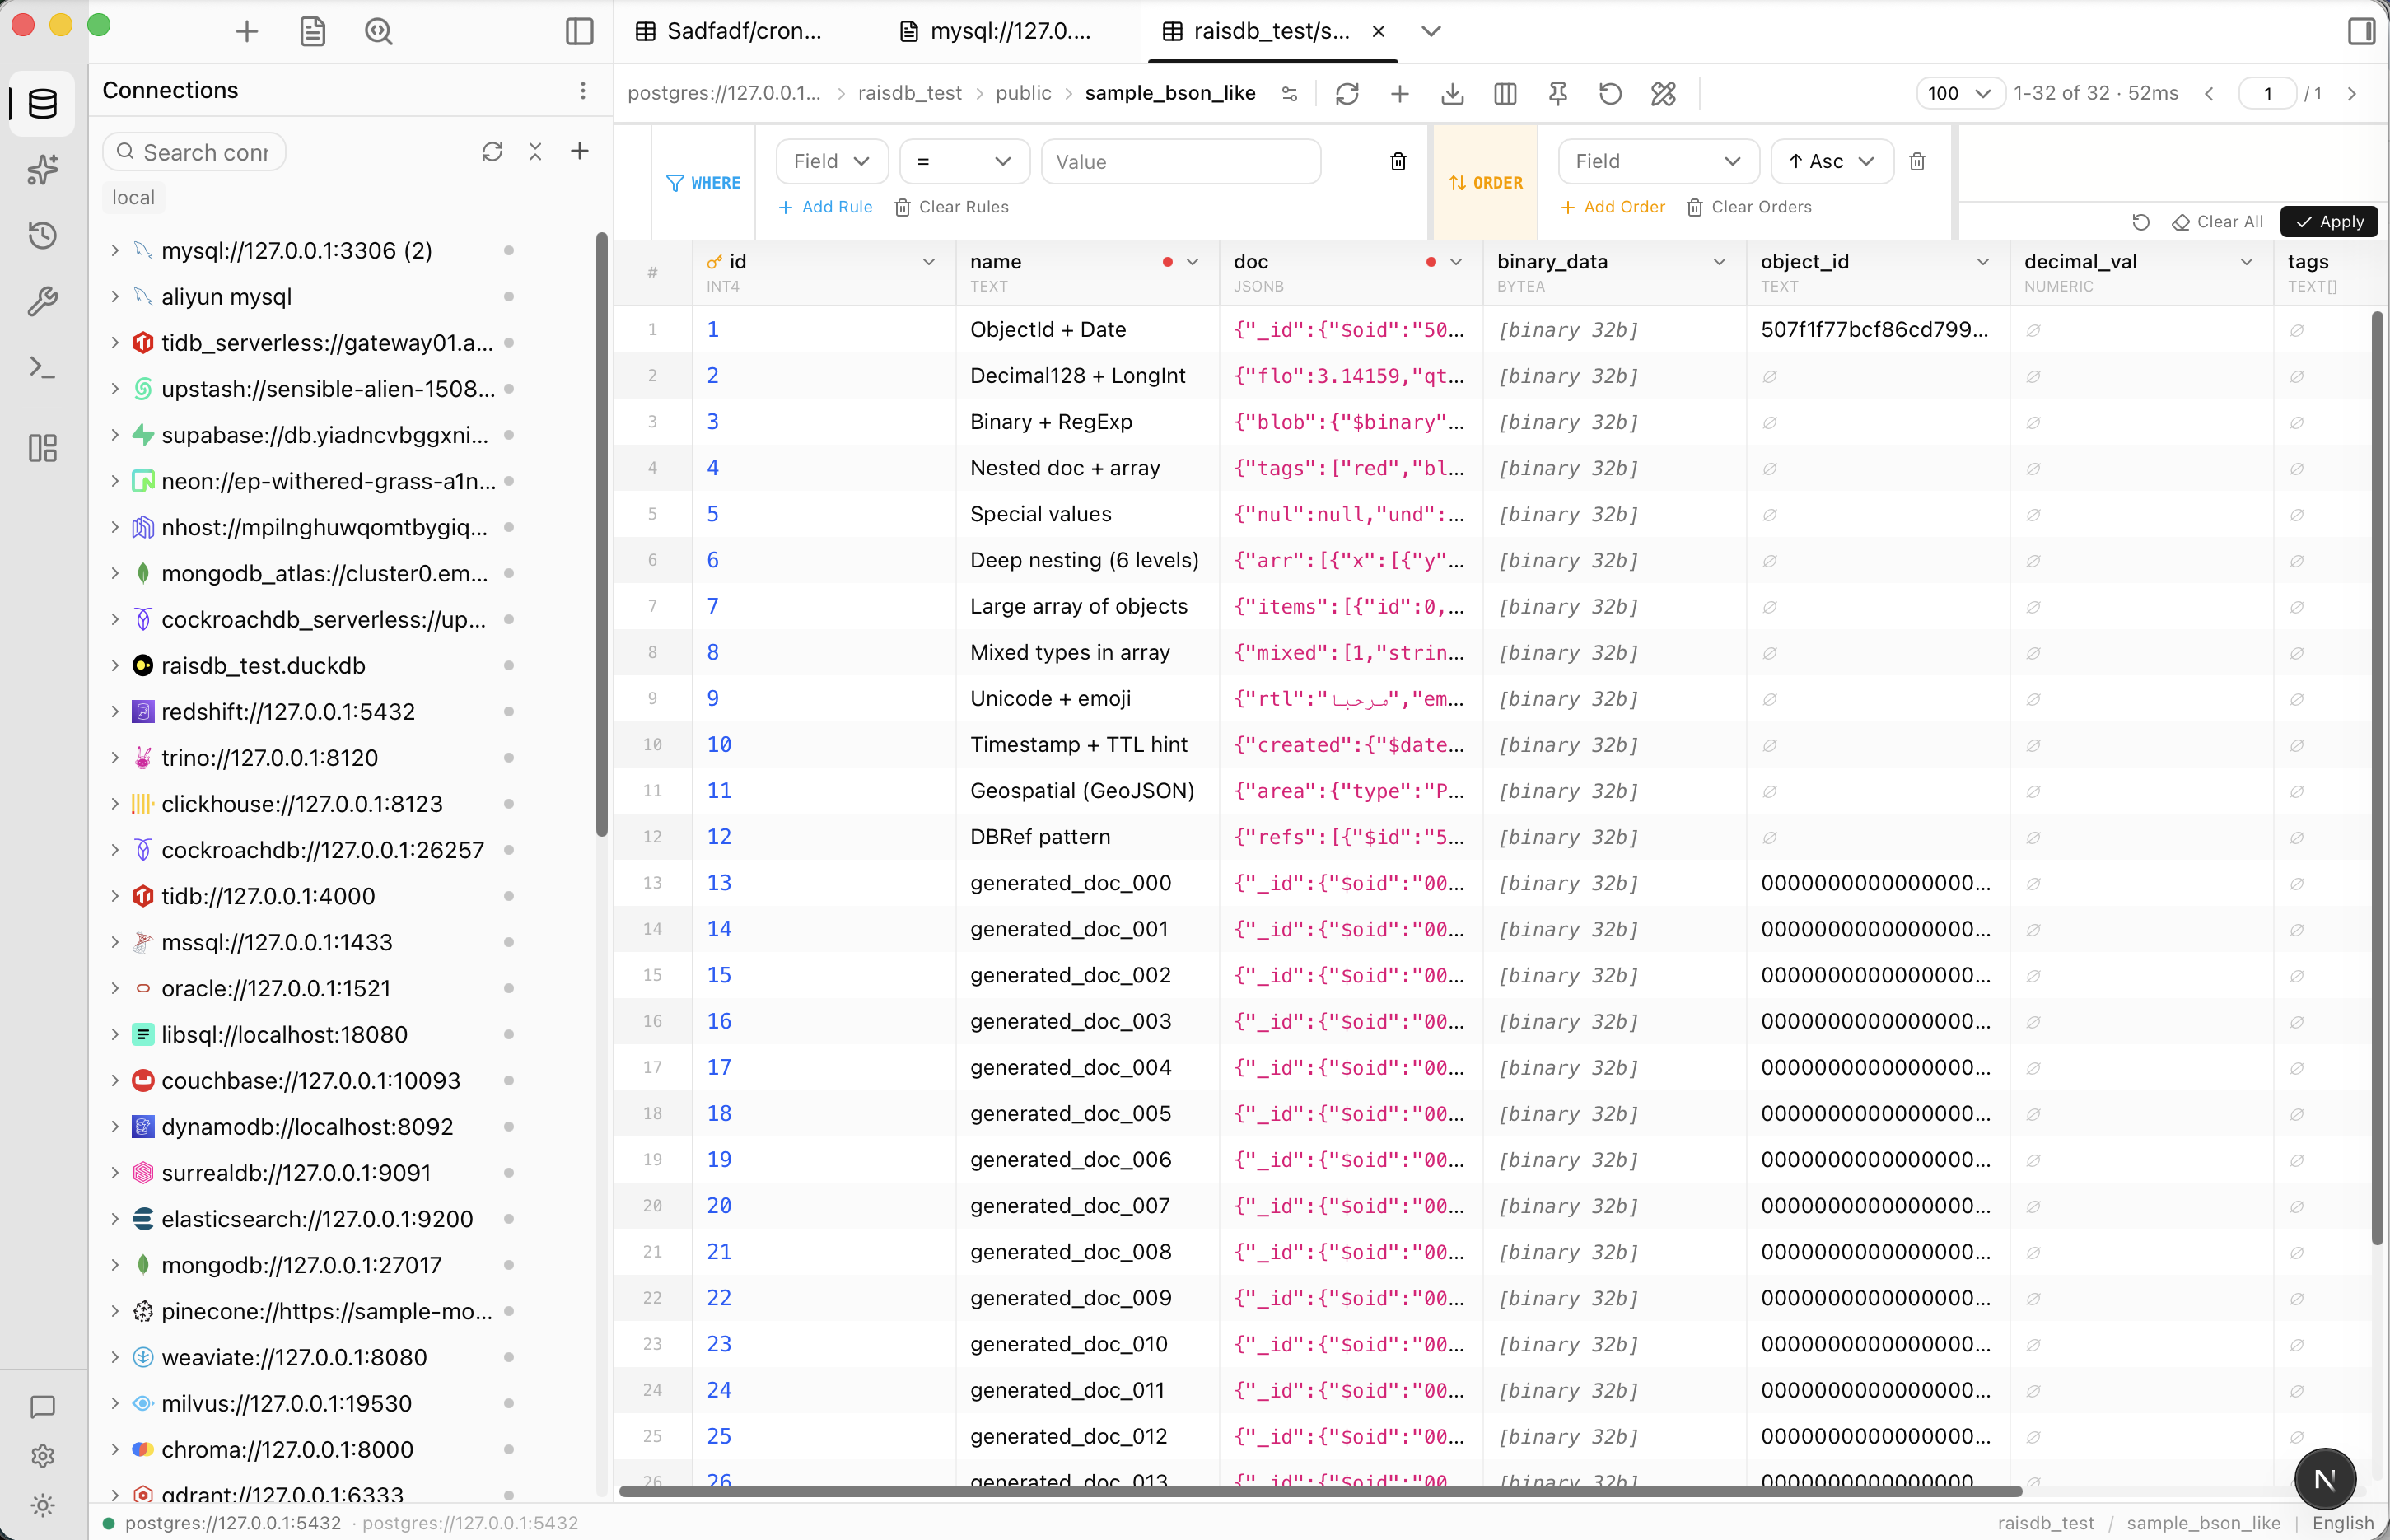Click Add Rule
Viewport: 2390px width, 1540px height.
[825, 207]
